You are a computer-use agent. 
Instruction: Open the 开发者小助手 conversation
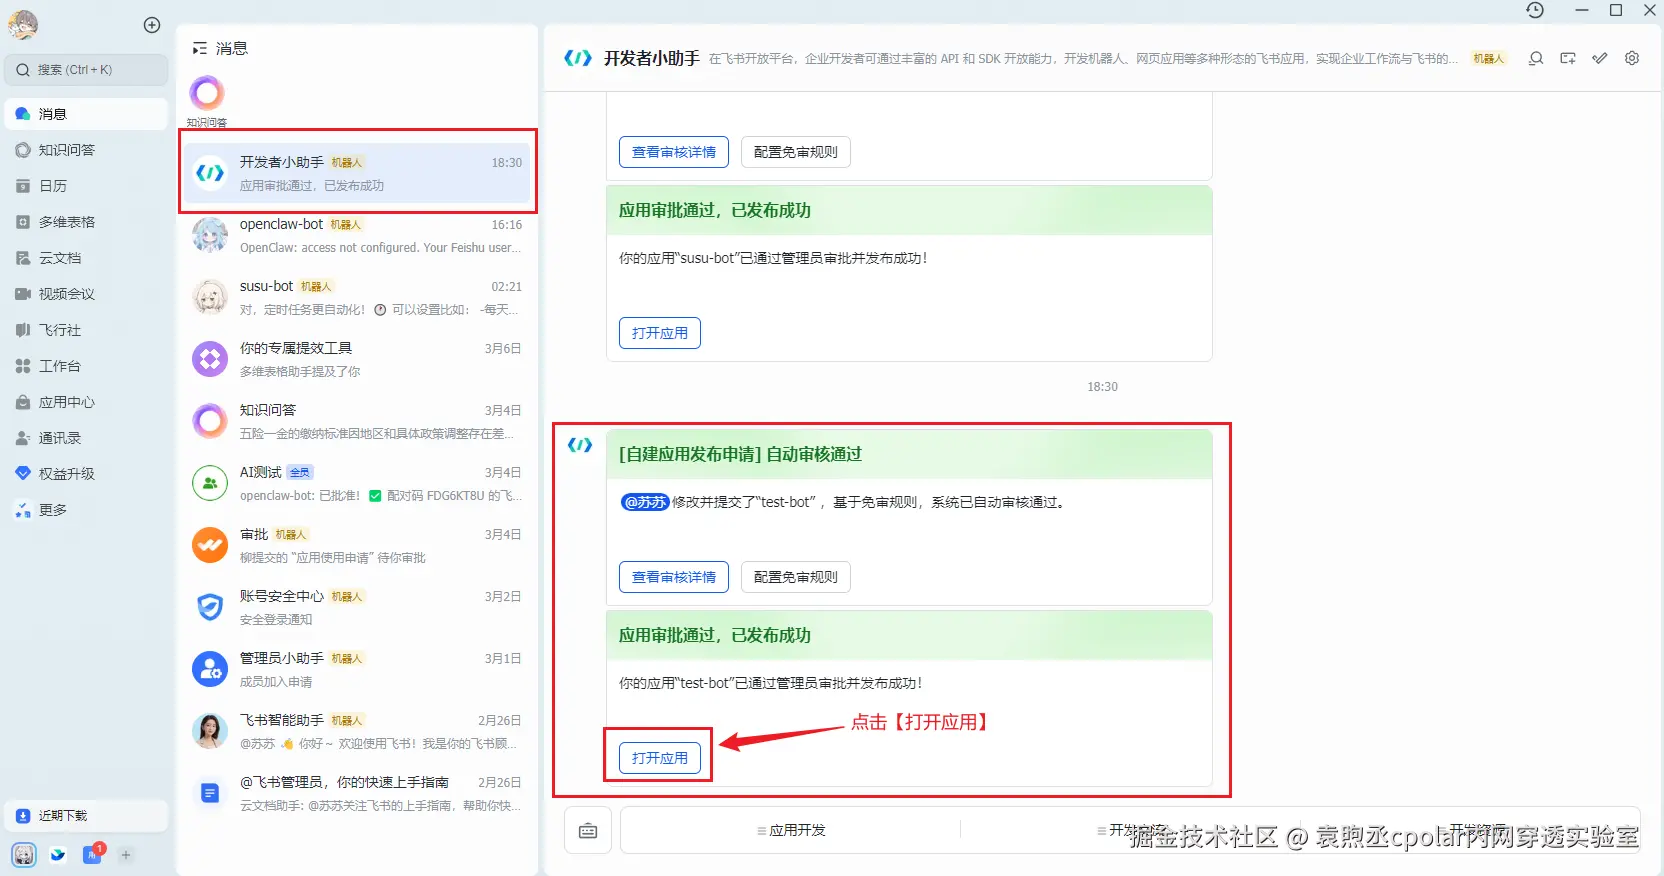point(358,173)
